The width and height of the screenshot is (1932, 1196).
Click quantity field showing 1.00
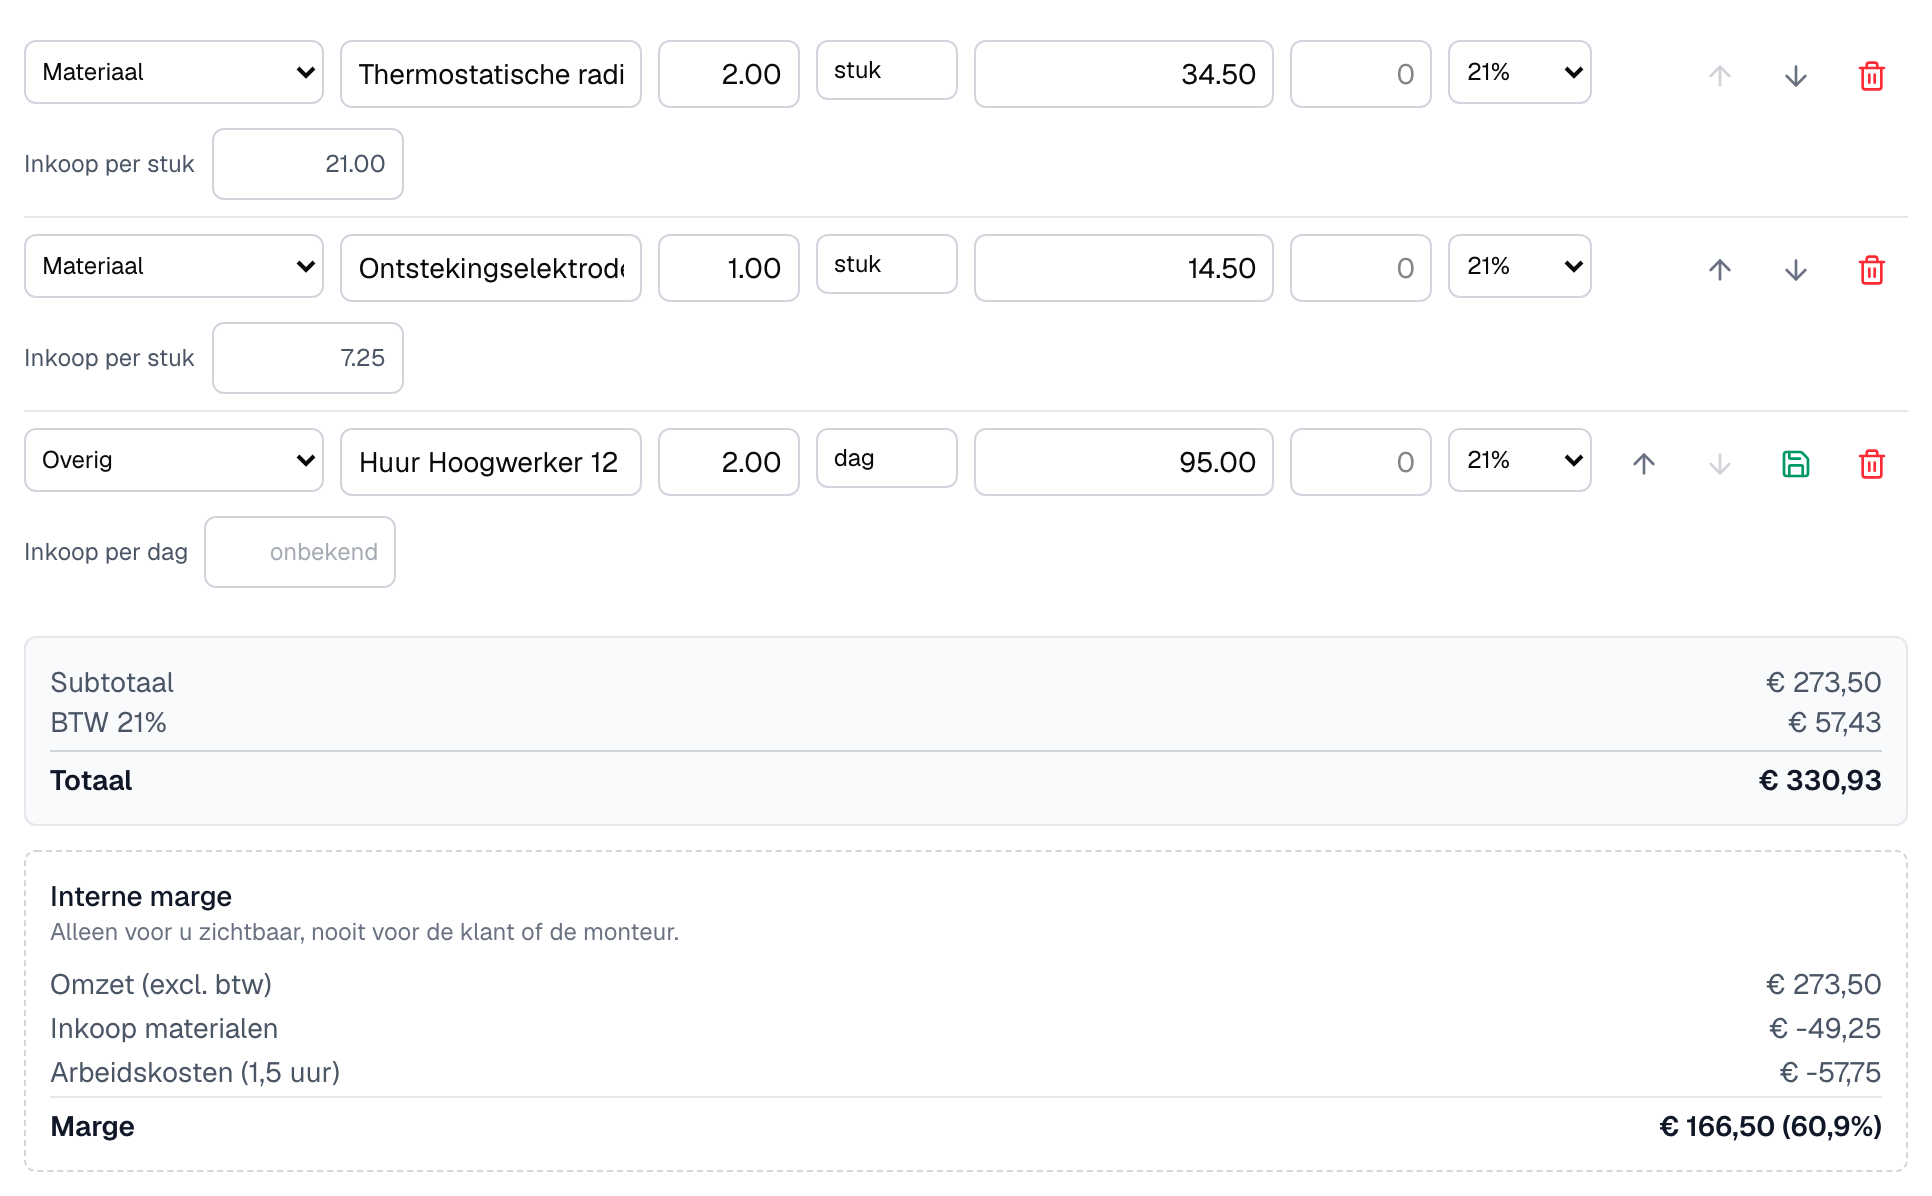[728, 268]
